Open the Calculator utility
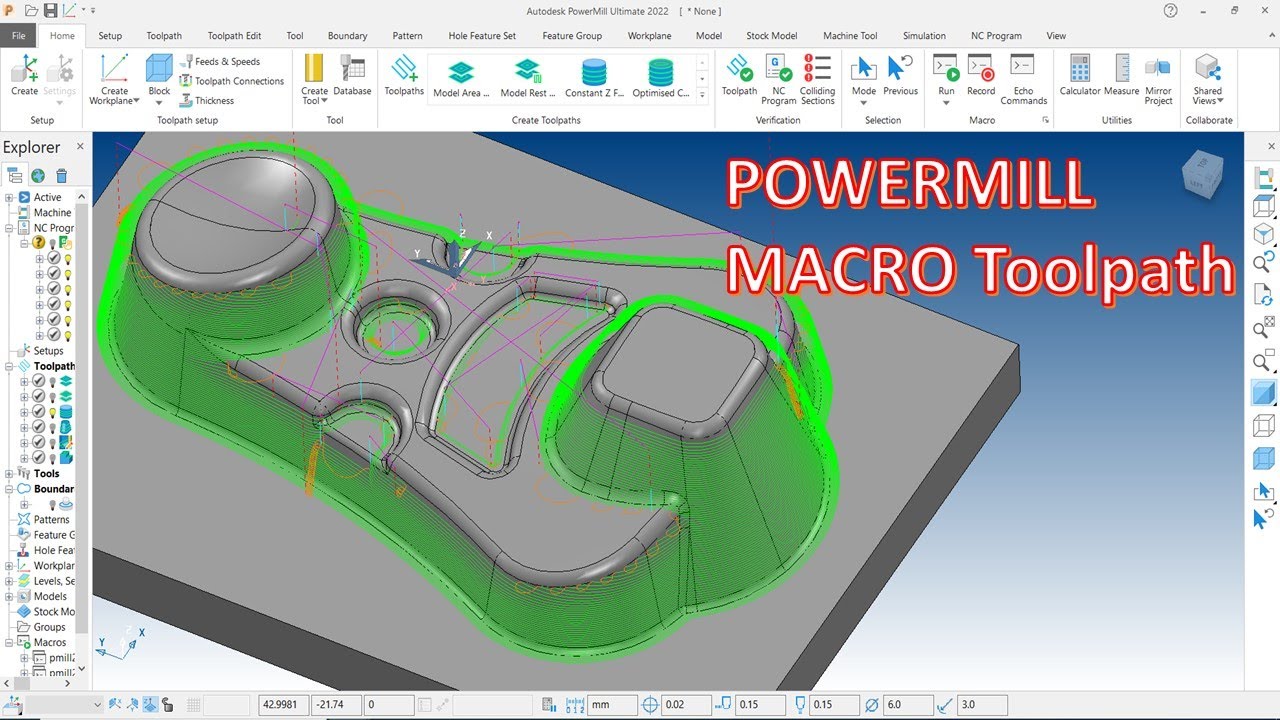The height and width of the screenshot is (720, 1280). [x=1080, y=76]
